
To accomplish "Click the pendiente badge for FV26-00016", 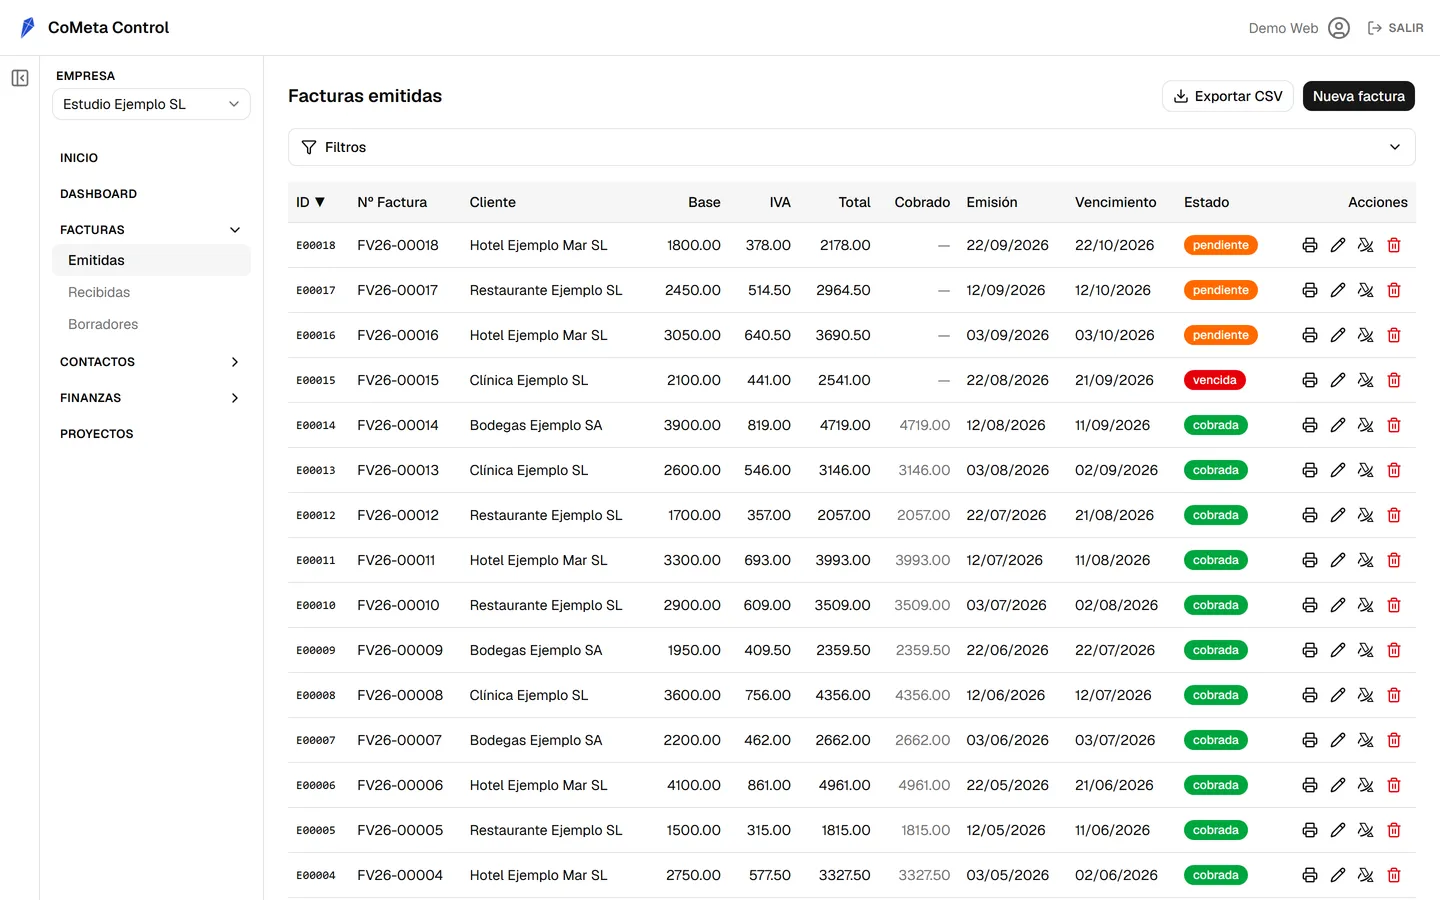I will coord(1221,335).
